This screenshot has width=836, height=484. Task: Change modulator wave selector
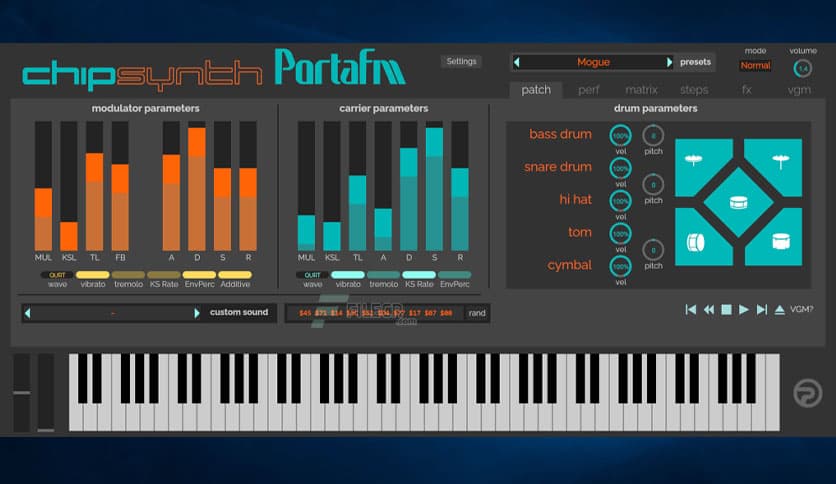pyautogui.click(x=57, y=275)
